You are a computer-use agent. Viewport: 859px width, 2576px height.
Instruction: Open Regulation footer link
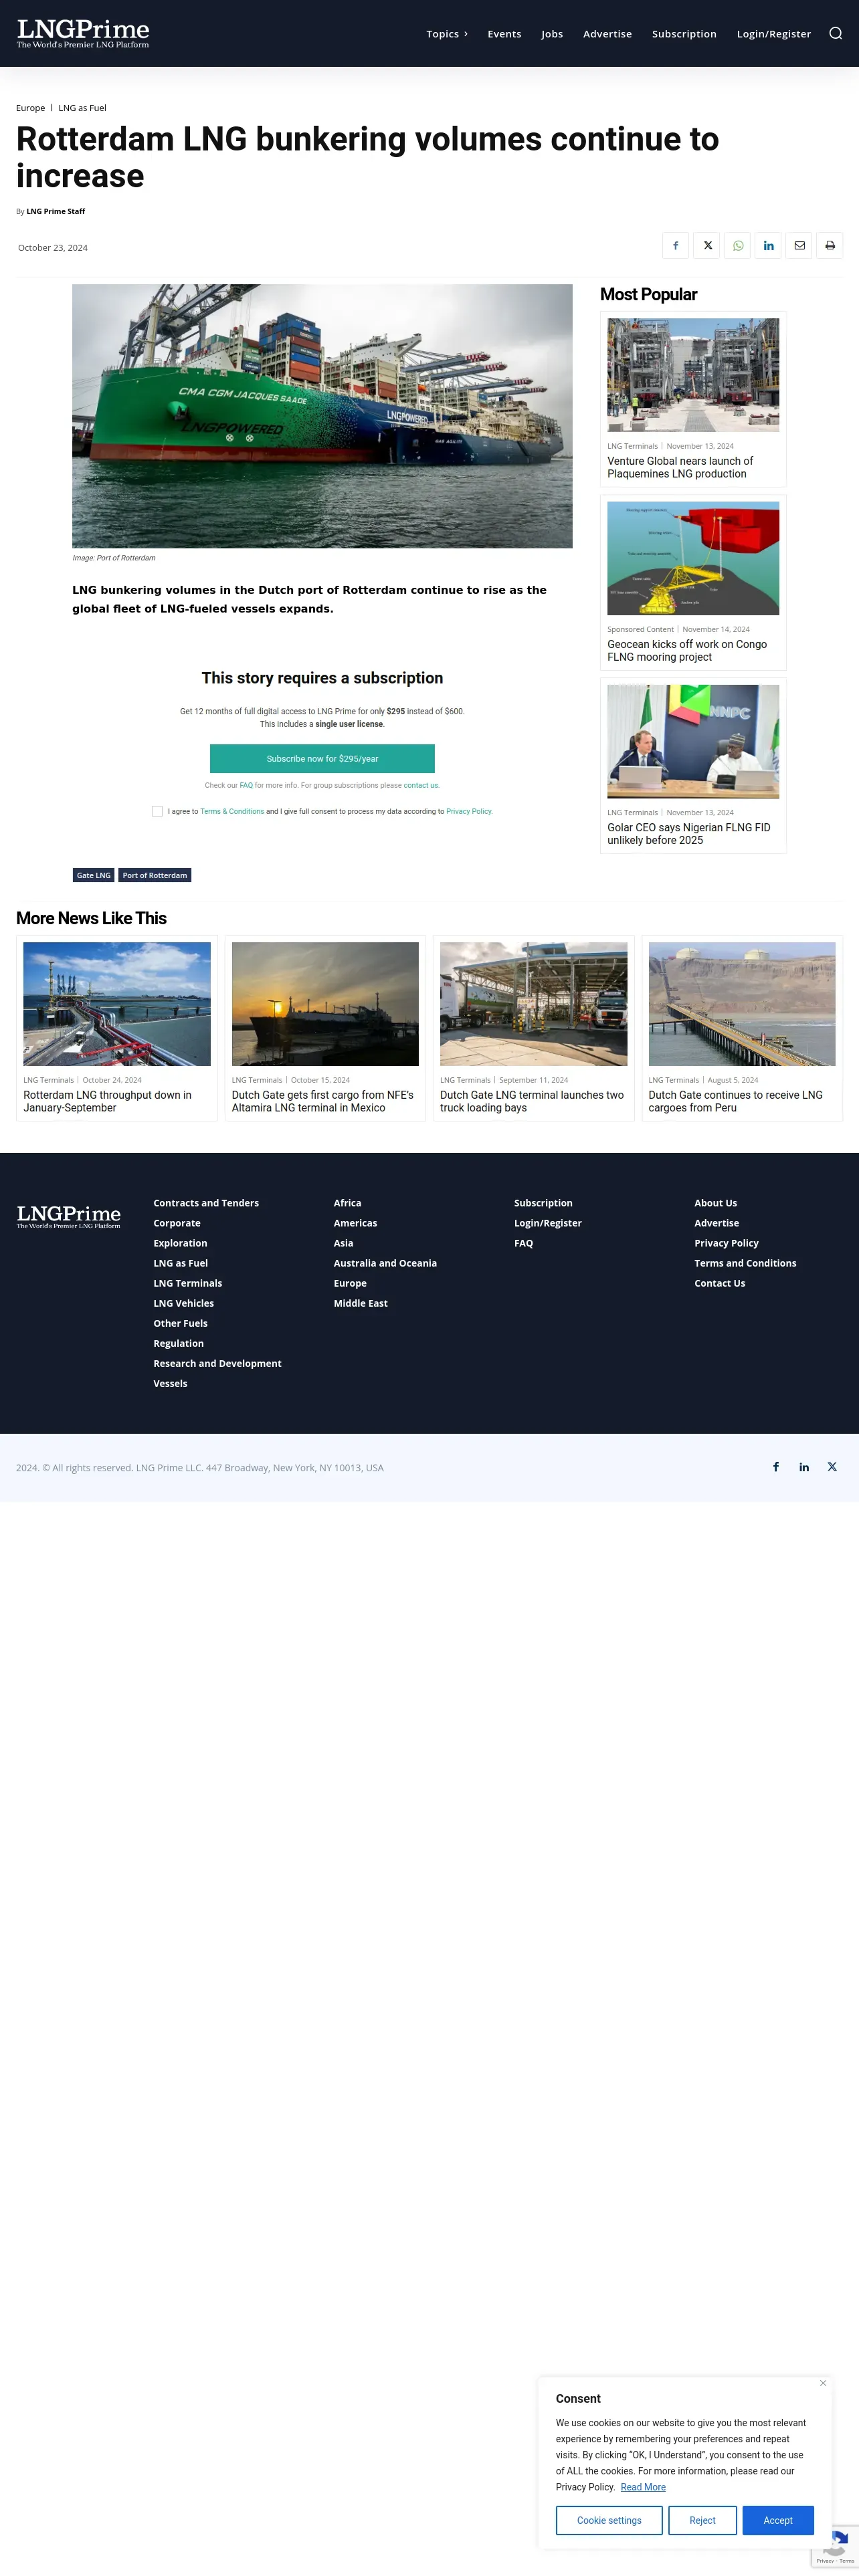[178, 1343]
